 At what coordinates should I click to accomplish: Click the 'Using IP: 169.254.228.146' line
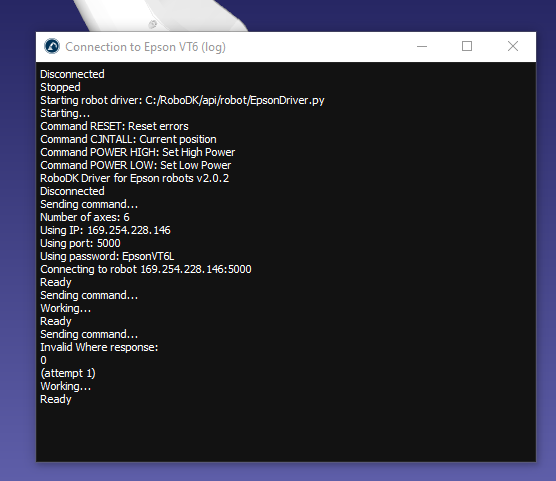[105, 230]
